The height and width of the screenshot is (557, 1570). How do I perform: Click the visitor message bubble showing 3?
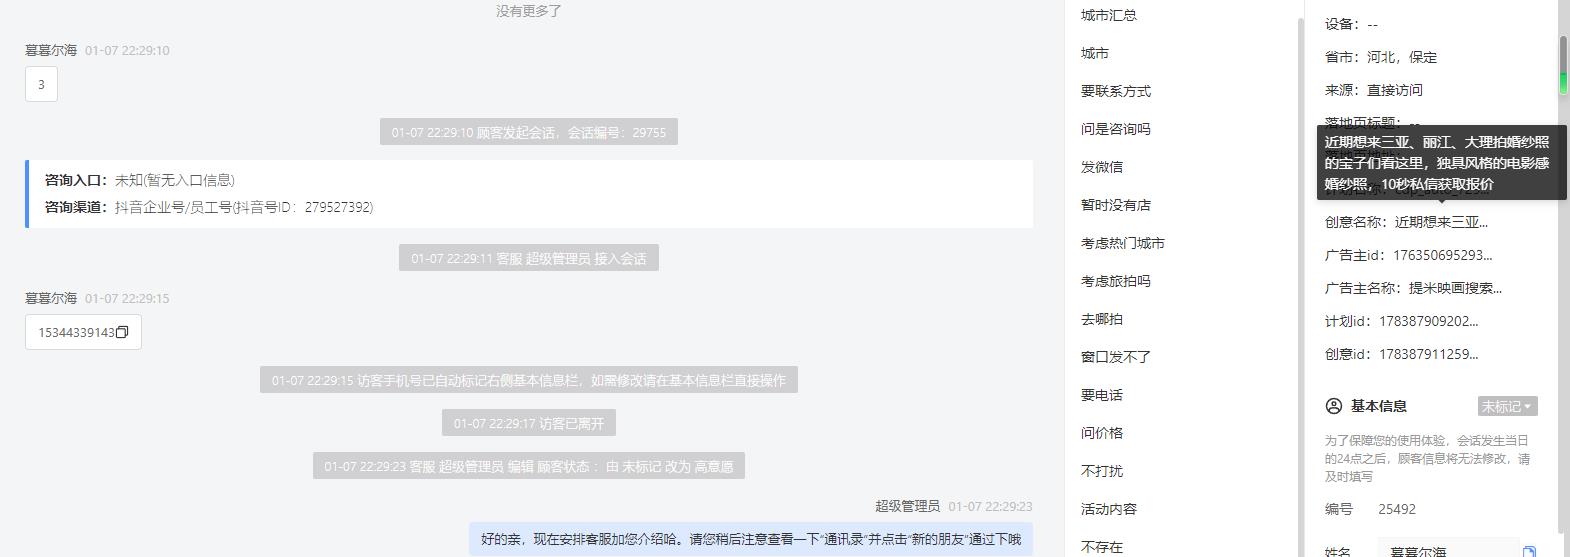41,85
